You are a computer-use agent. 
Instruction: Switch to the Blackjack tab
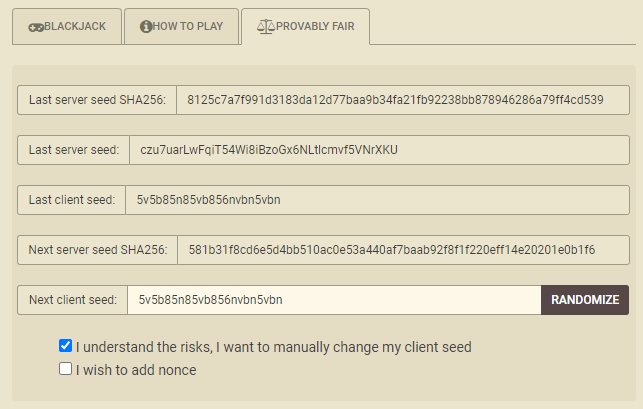[x=66, y=26]
